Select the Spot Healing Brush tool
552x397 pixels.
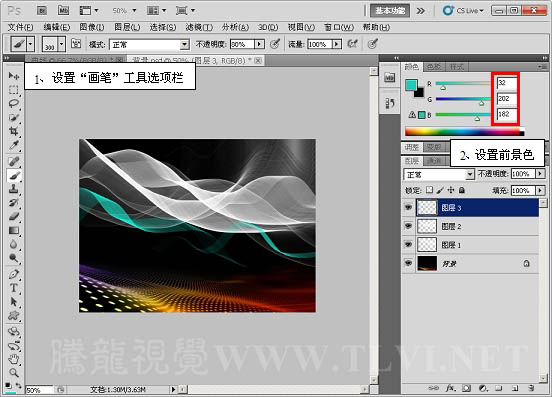(x=14, y=161)
